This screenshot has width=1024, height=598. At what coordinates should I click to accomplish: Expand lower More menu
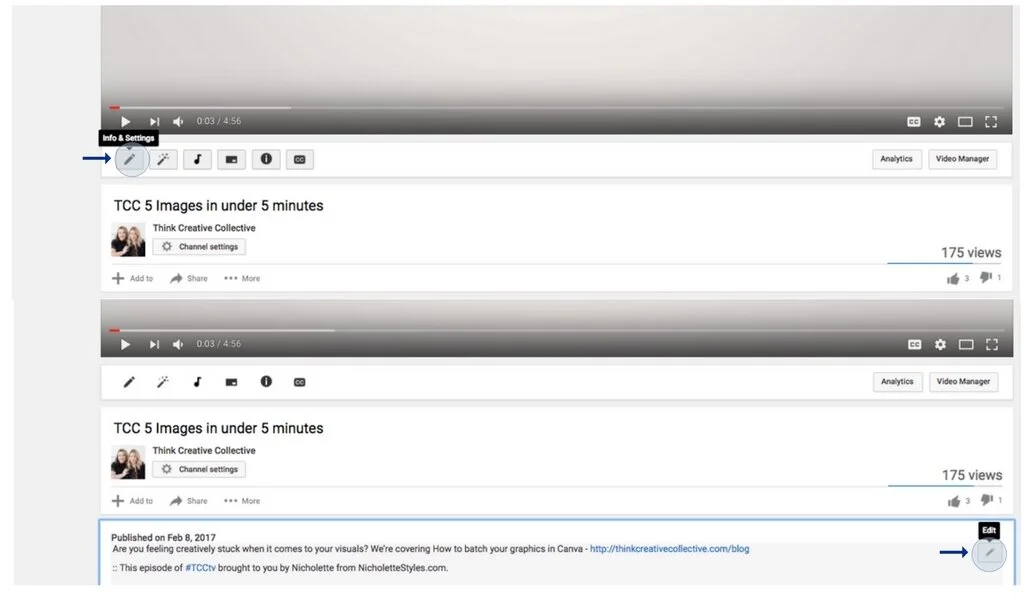pos(242,501)
